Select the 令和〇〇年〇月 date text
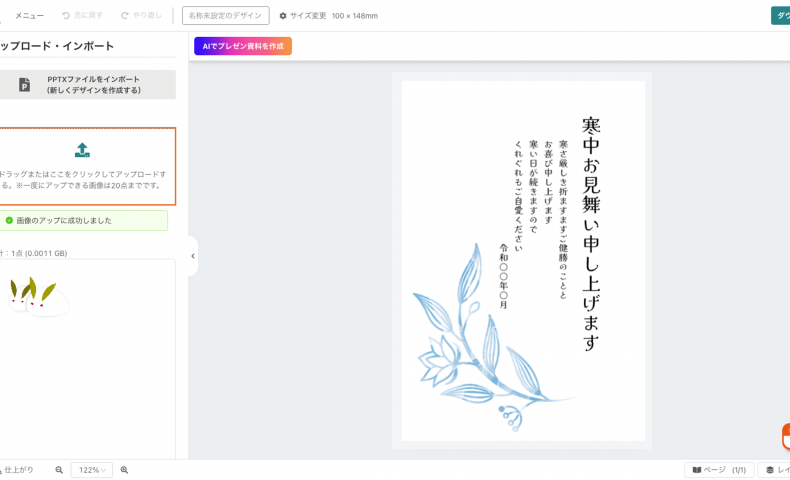Viewport: 790px width, 480px height. pyautogui.click(x=504, y=276)
